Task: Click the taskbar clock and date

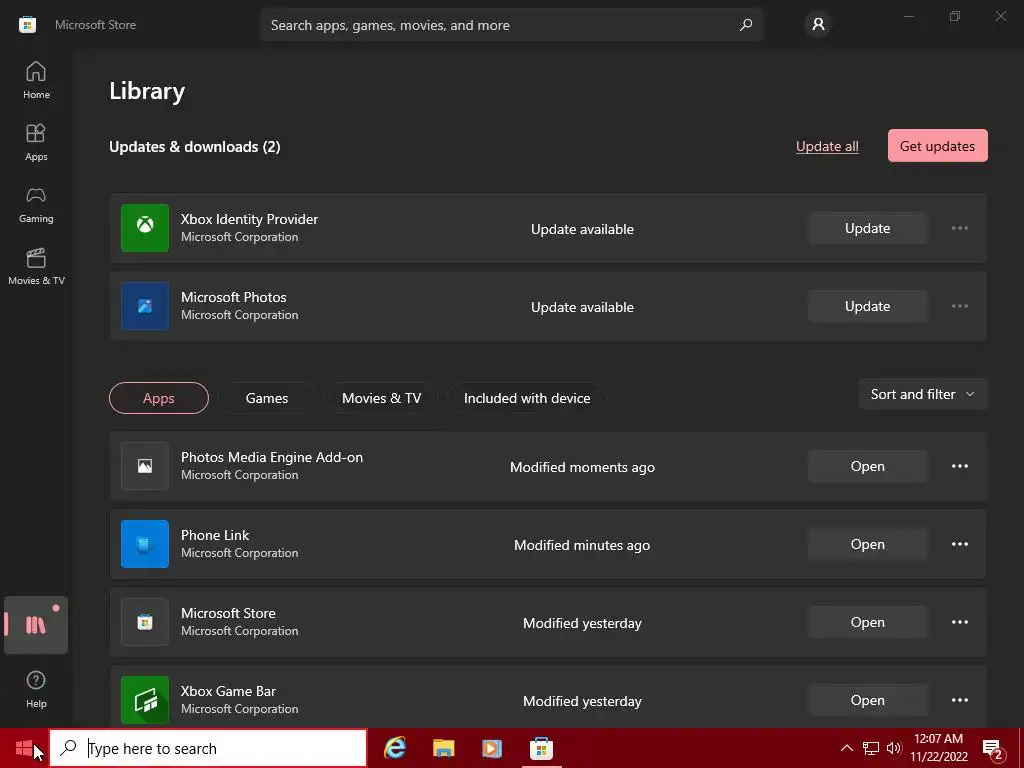Action: click(x=938, y=748)
